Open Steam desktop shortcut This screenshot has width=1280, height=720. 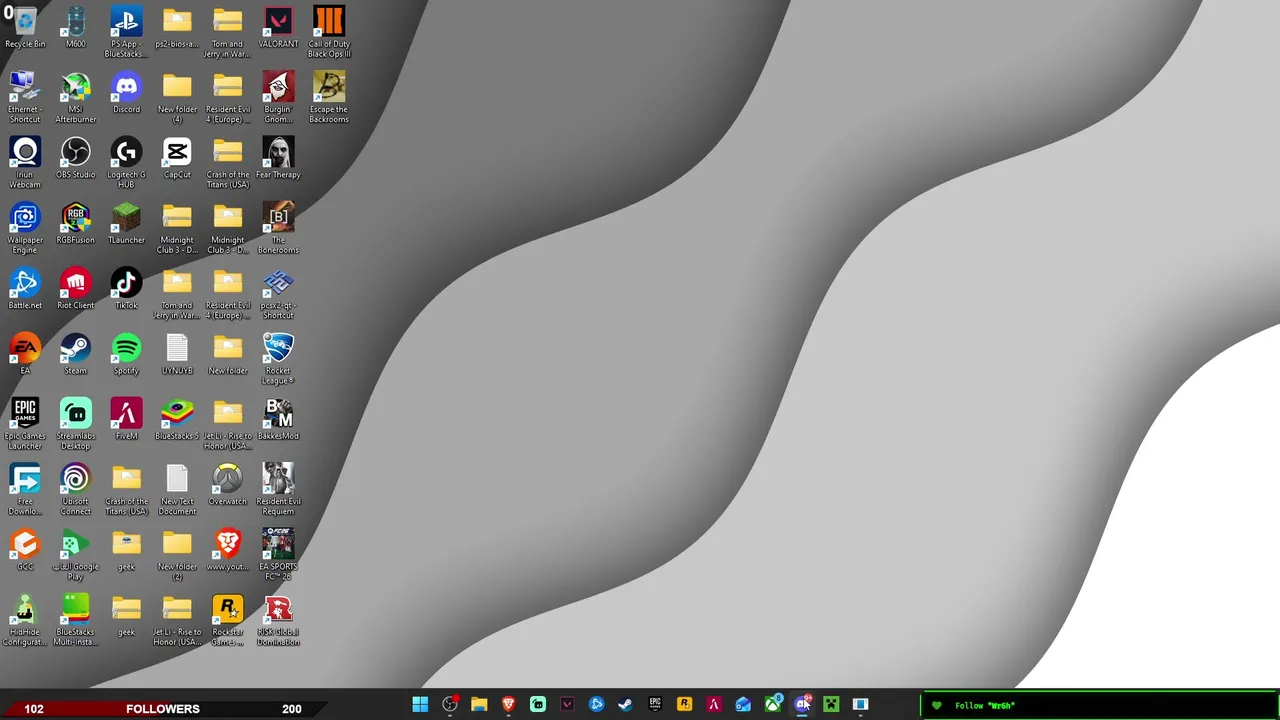[x=76, y=355]
